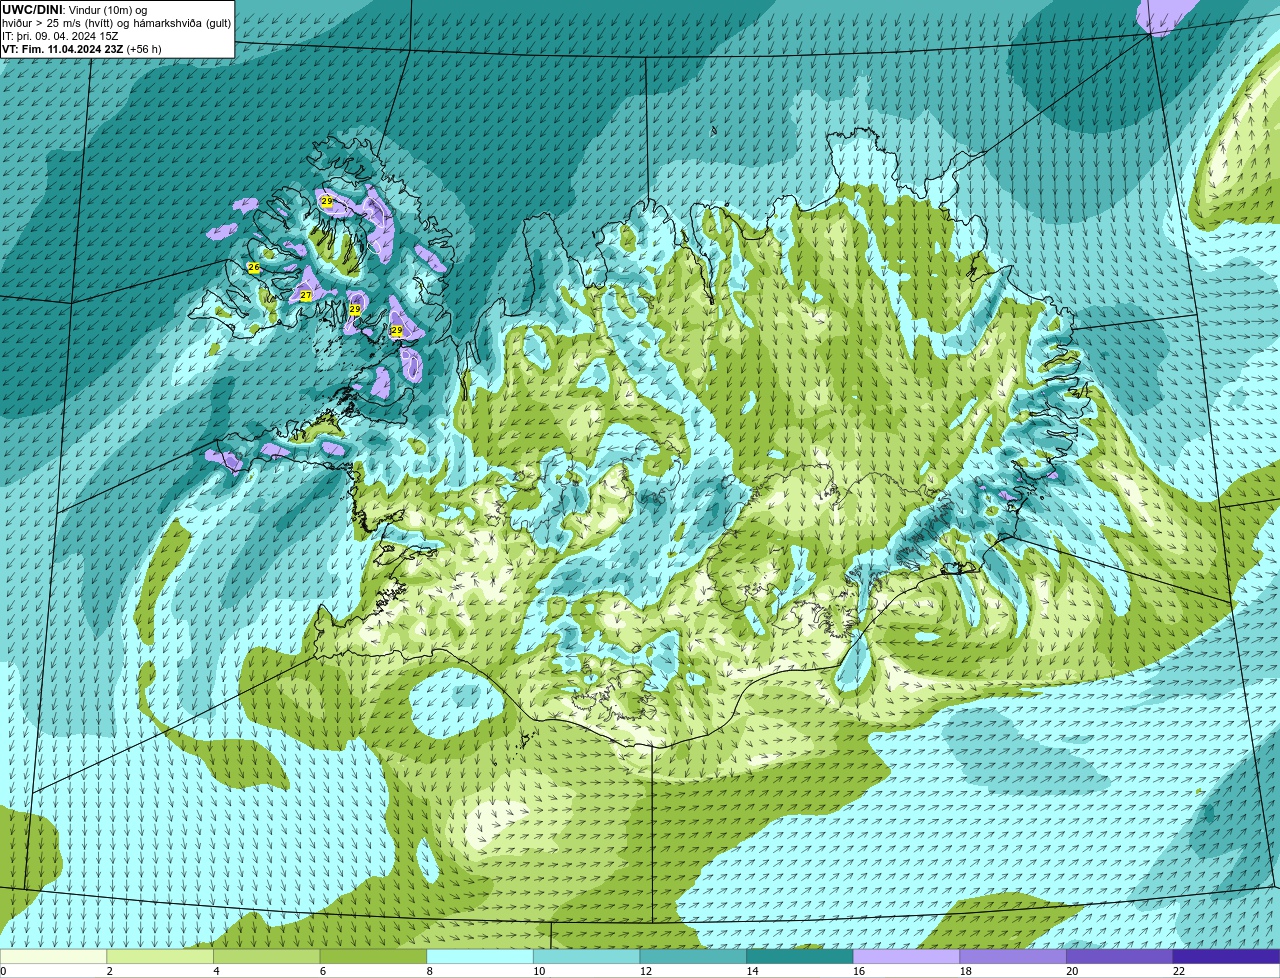Click the legend tick label "22"
The image size is (1280, 978).
1179,971
